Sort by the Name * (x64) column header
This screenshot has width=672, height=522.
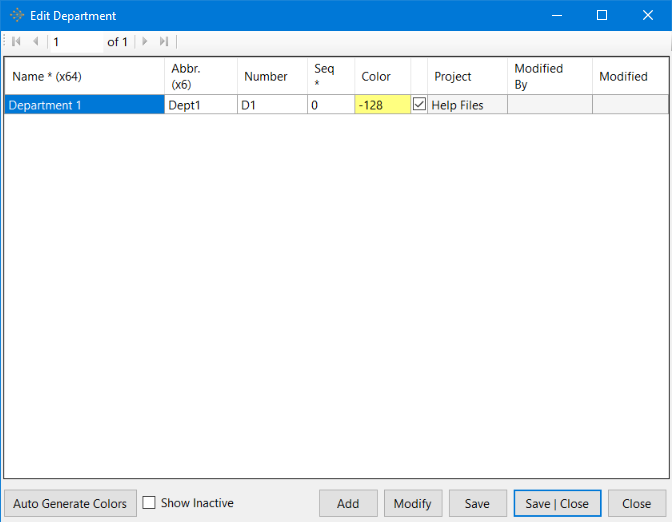pos(84,76)
